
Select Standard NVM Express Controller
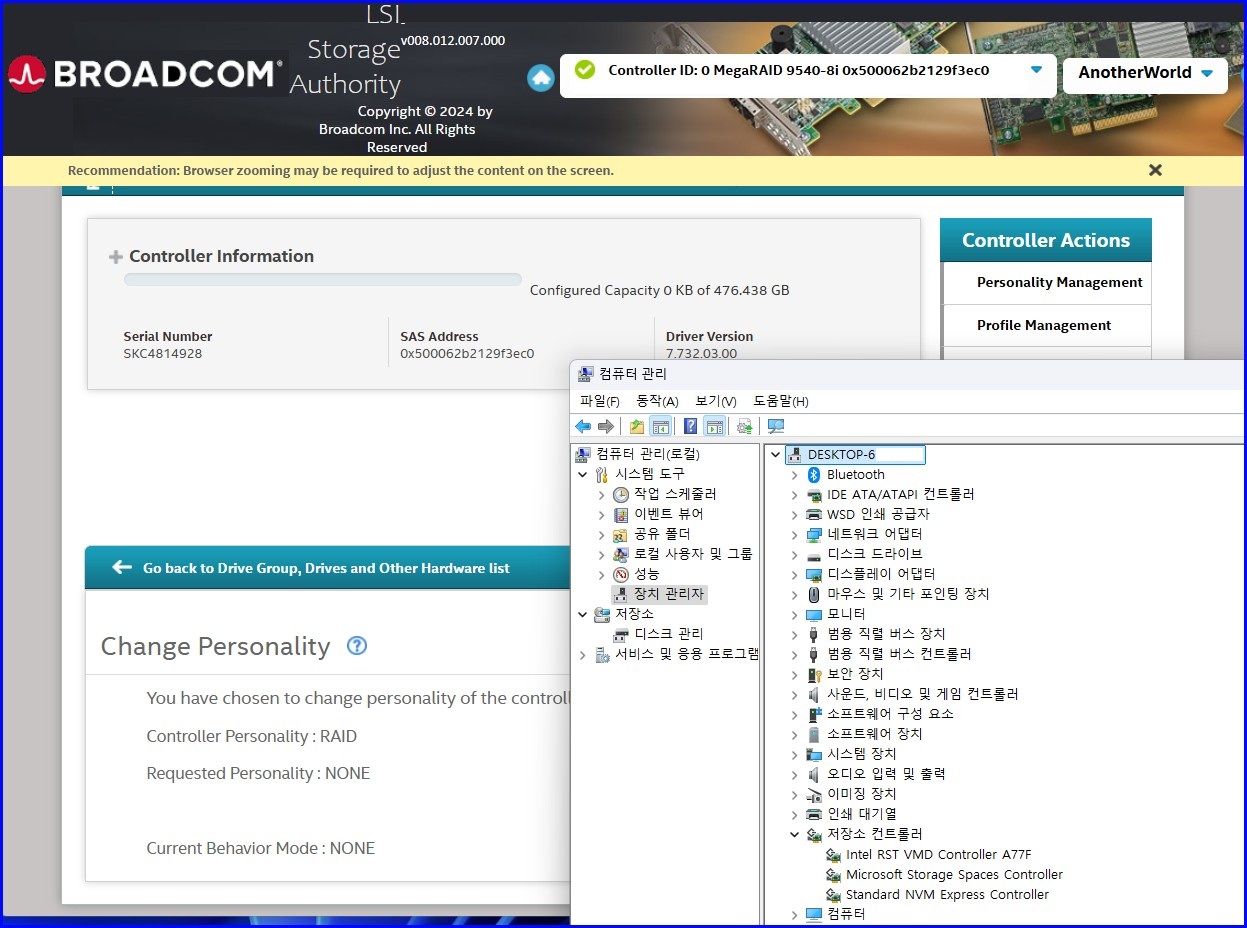[947, 895]
